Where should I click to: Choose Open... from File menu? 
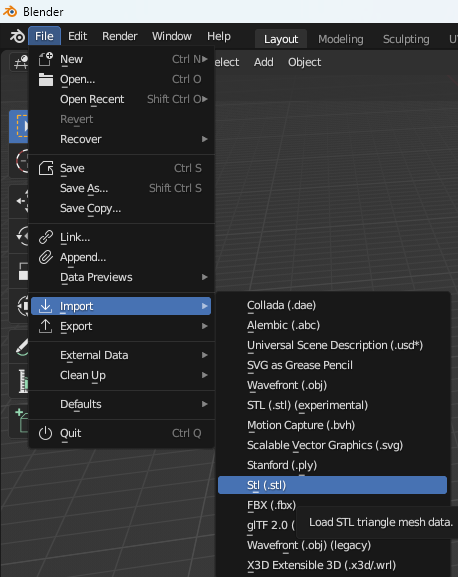point(121,79)
